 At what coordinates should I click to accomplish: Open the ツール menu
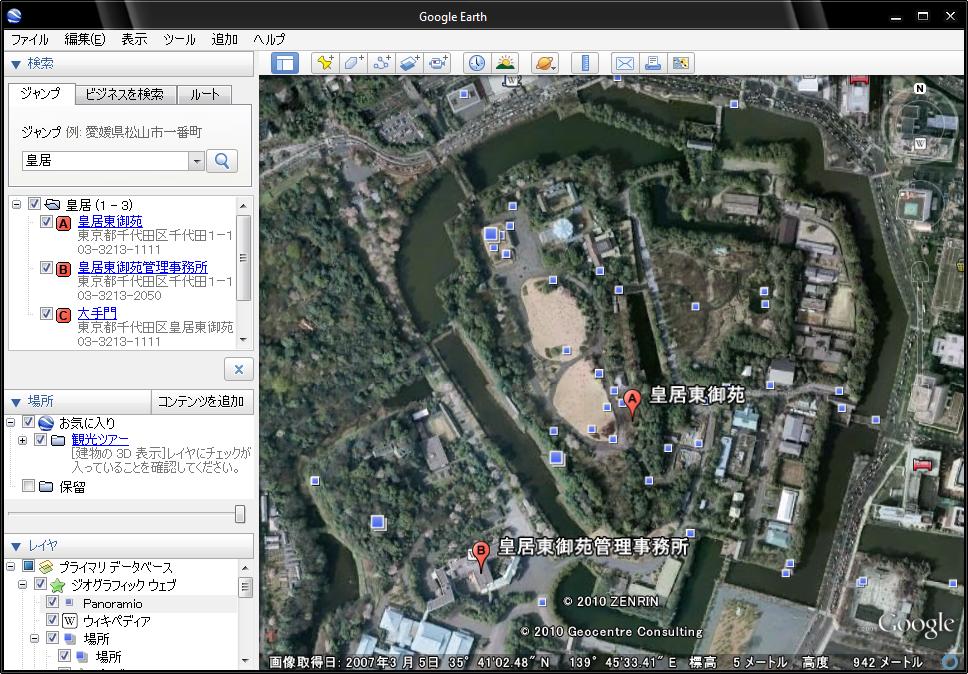179,40
